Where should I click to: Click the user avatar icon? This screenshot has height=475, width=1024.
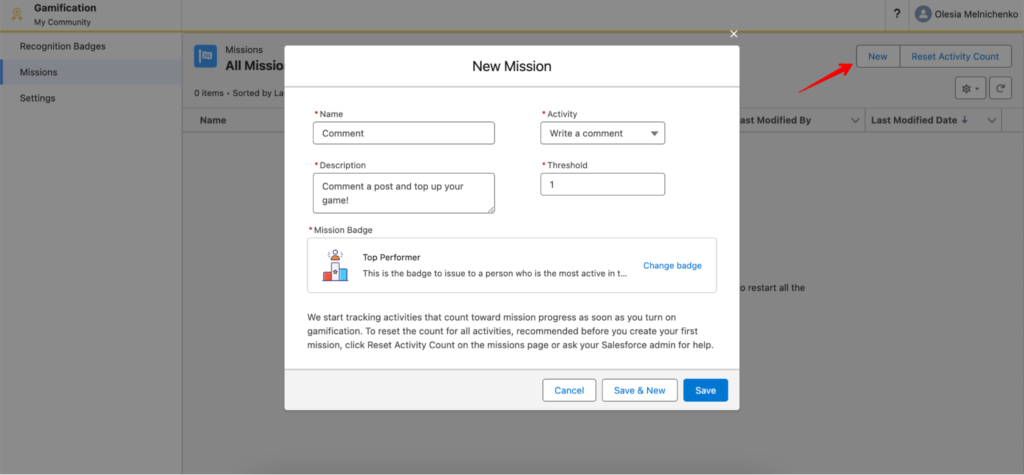point(923,14)
